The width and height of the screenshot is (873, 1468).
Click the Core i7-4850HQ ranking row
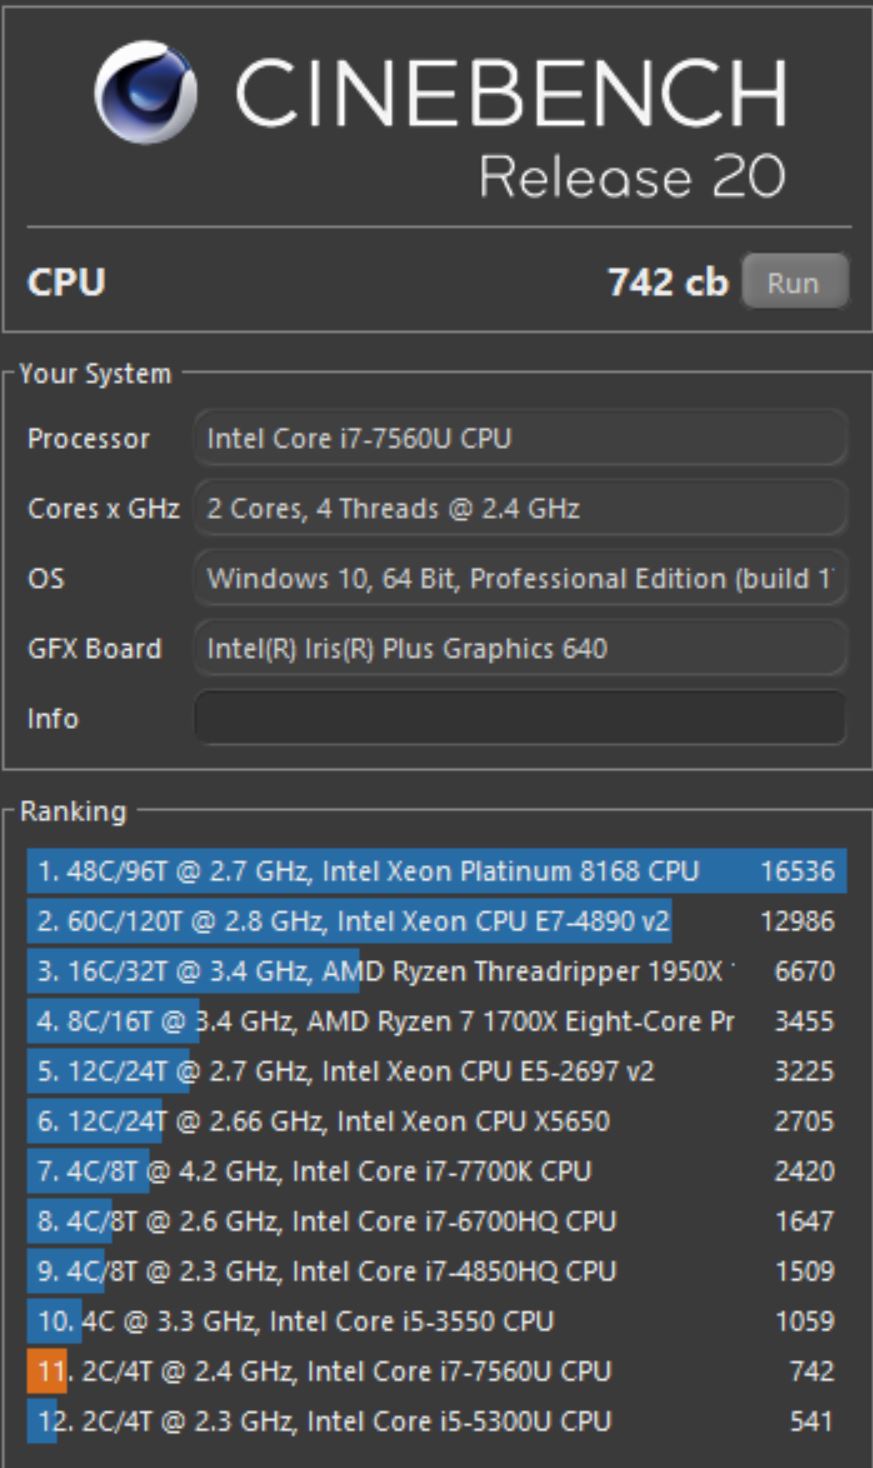[436, 1271]
